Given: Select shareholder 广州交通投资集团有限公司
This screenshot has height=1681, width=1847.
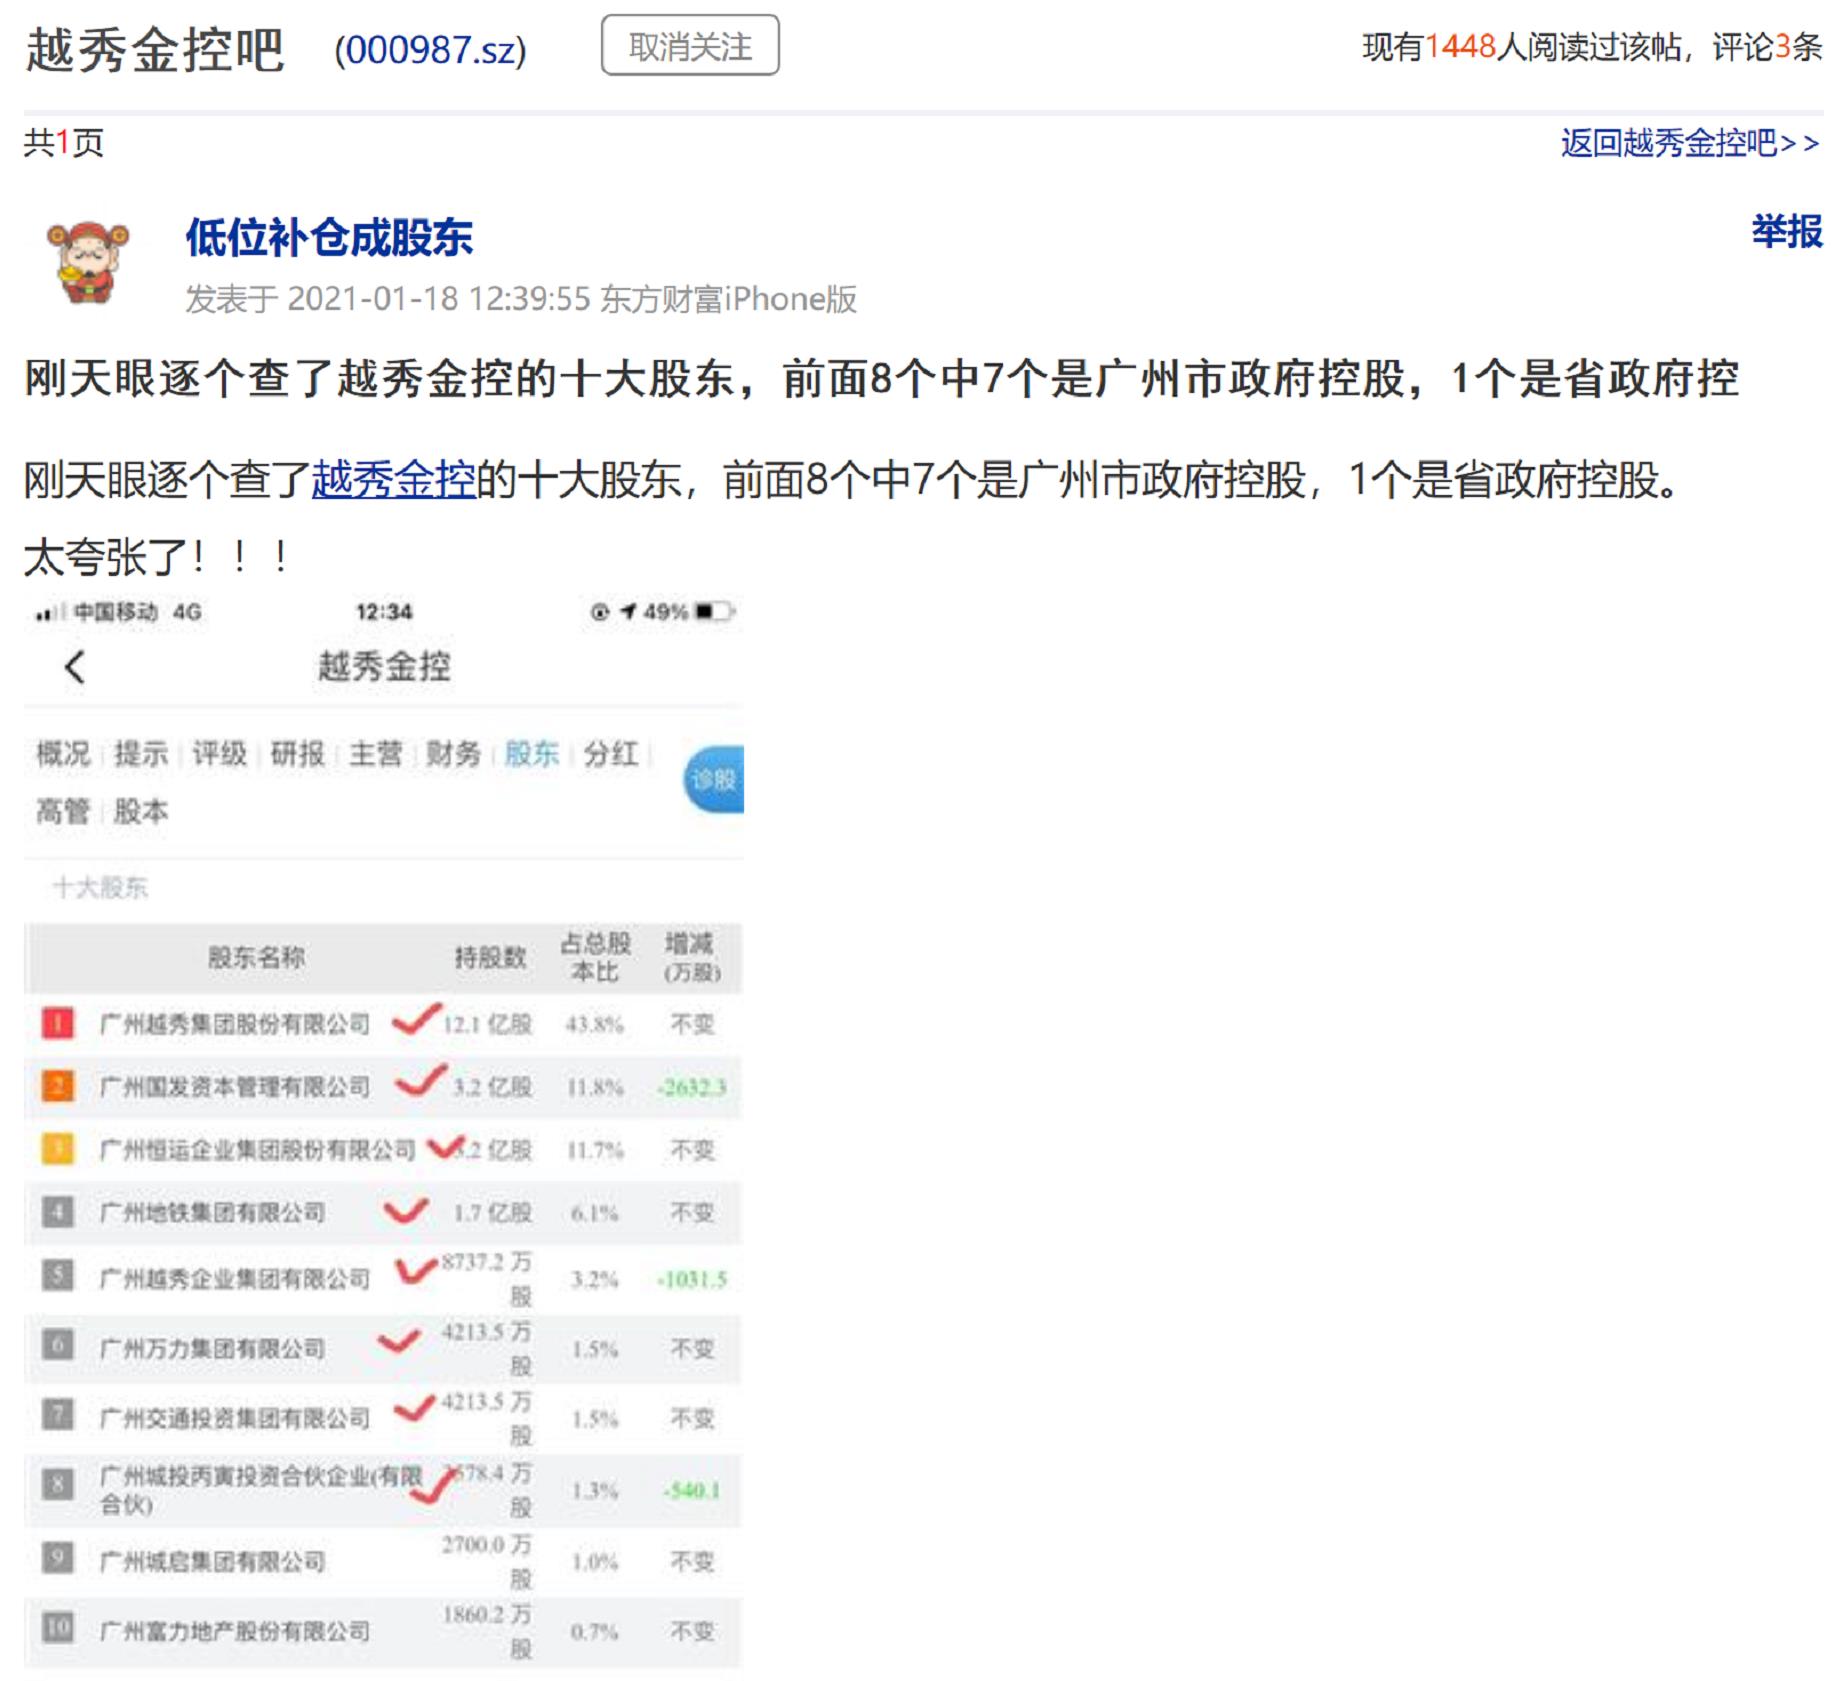Looking at the screenshot, I should [x=235, y=1418].
